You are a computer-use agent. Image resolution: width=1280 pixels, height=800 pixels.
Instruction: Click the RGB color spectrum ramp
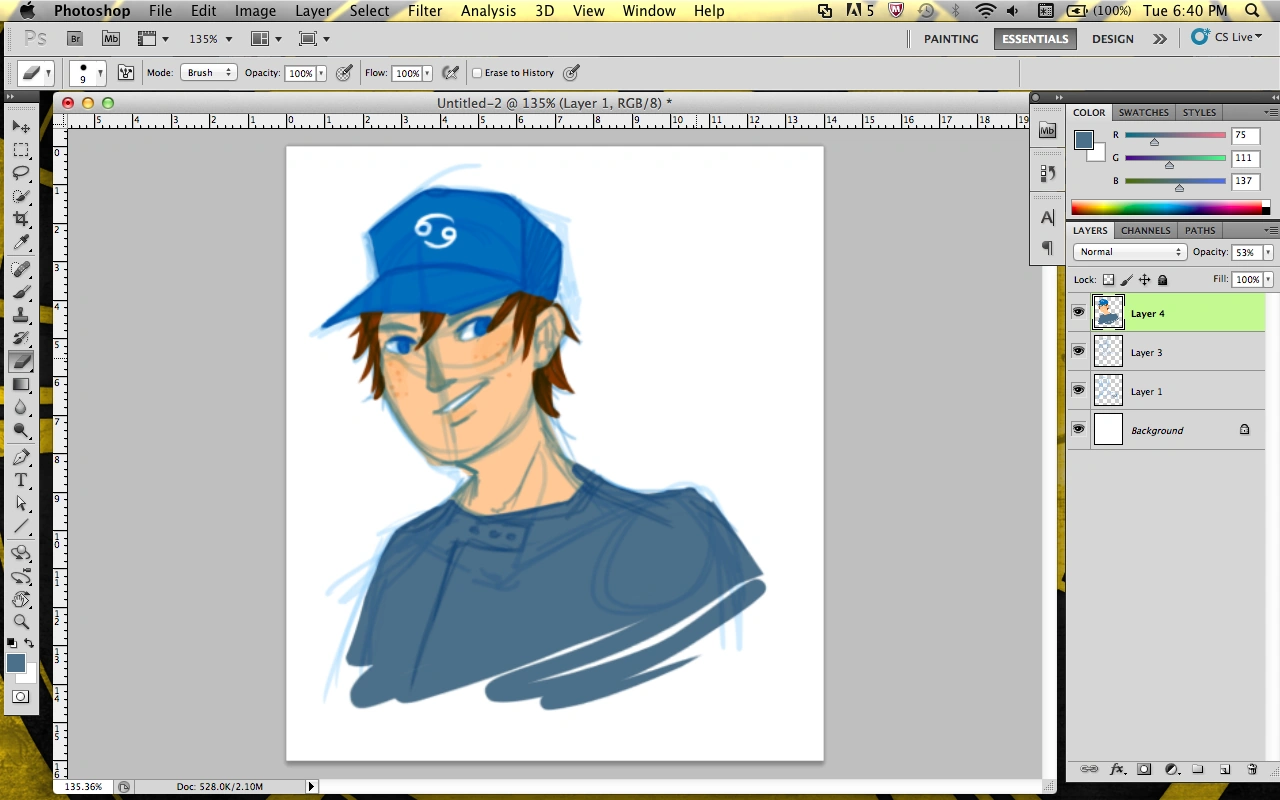tap(1166, 208)
